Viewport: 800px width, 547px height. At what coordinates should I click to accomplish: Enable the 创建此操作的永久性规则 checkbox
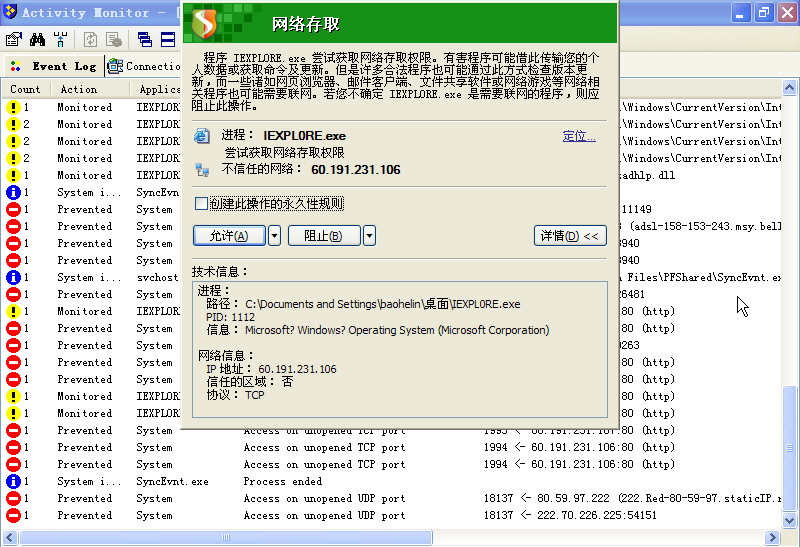coord(201,204)
